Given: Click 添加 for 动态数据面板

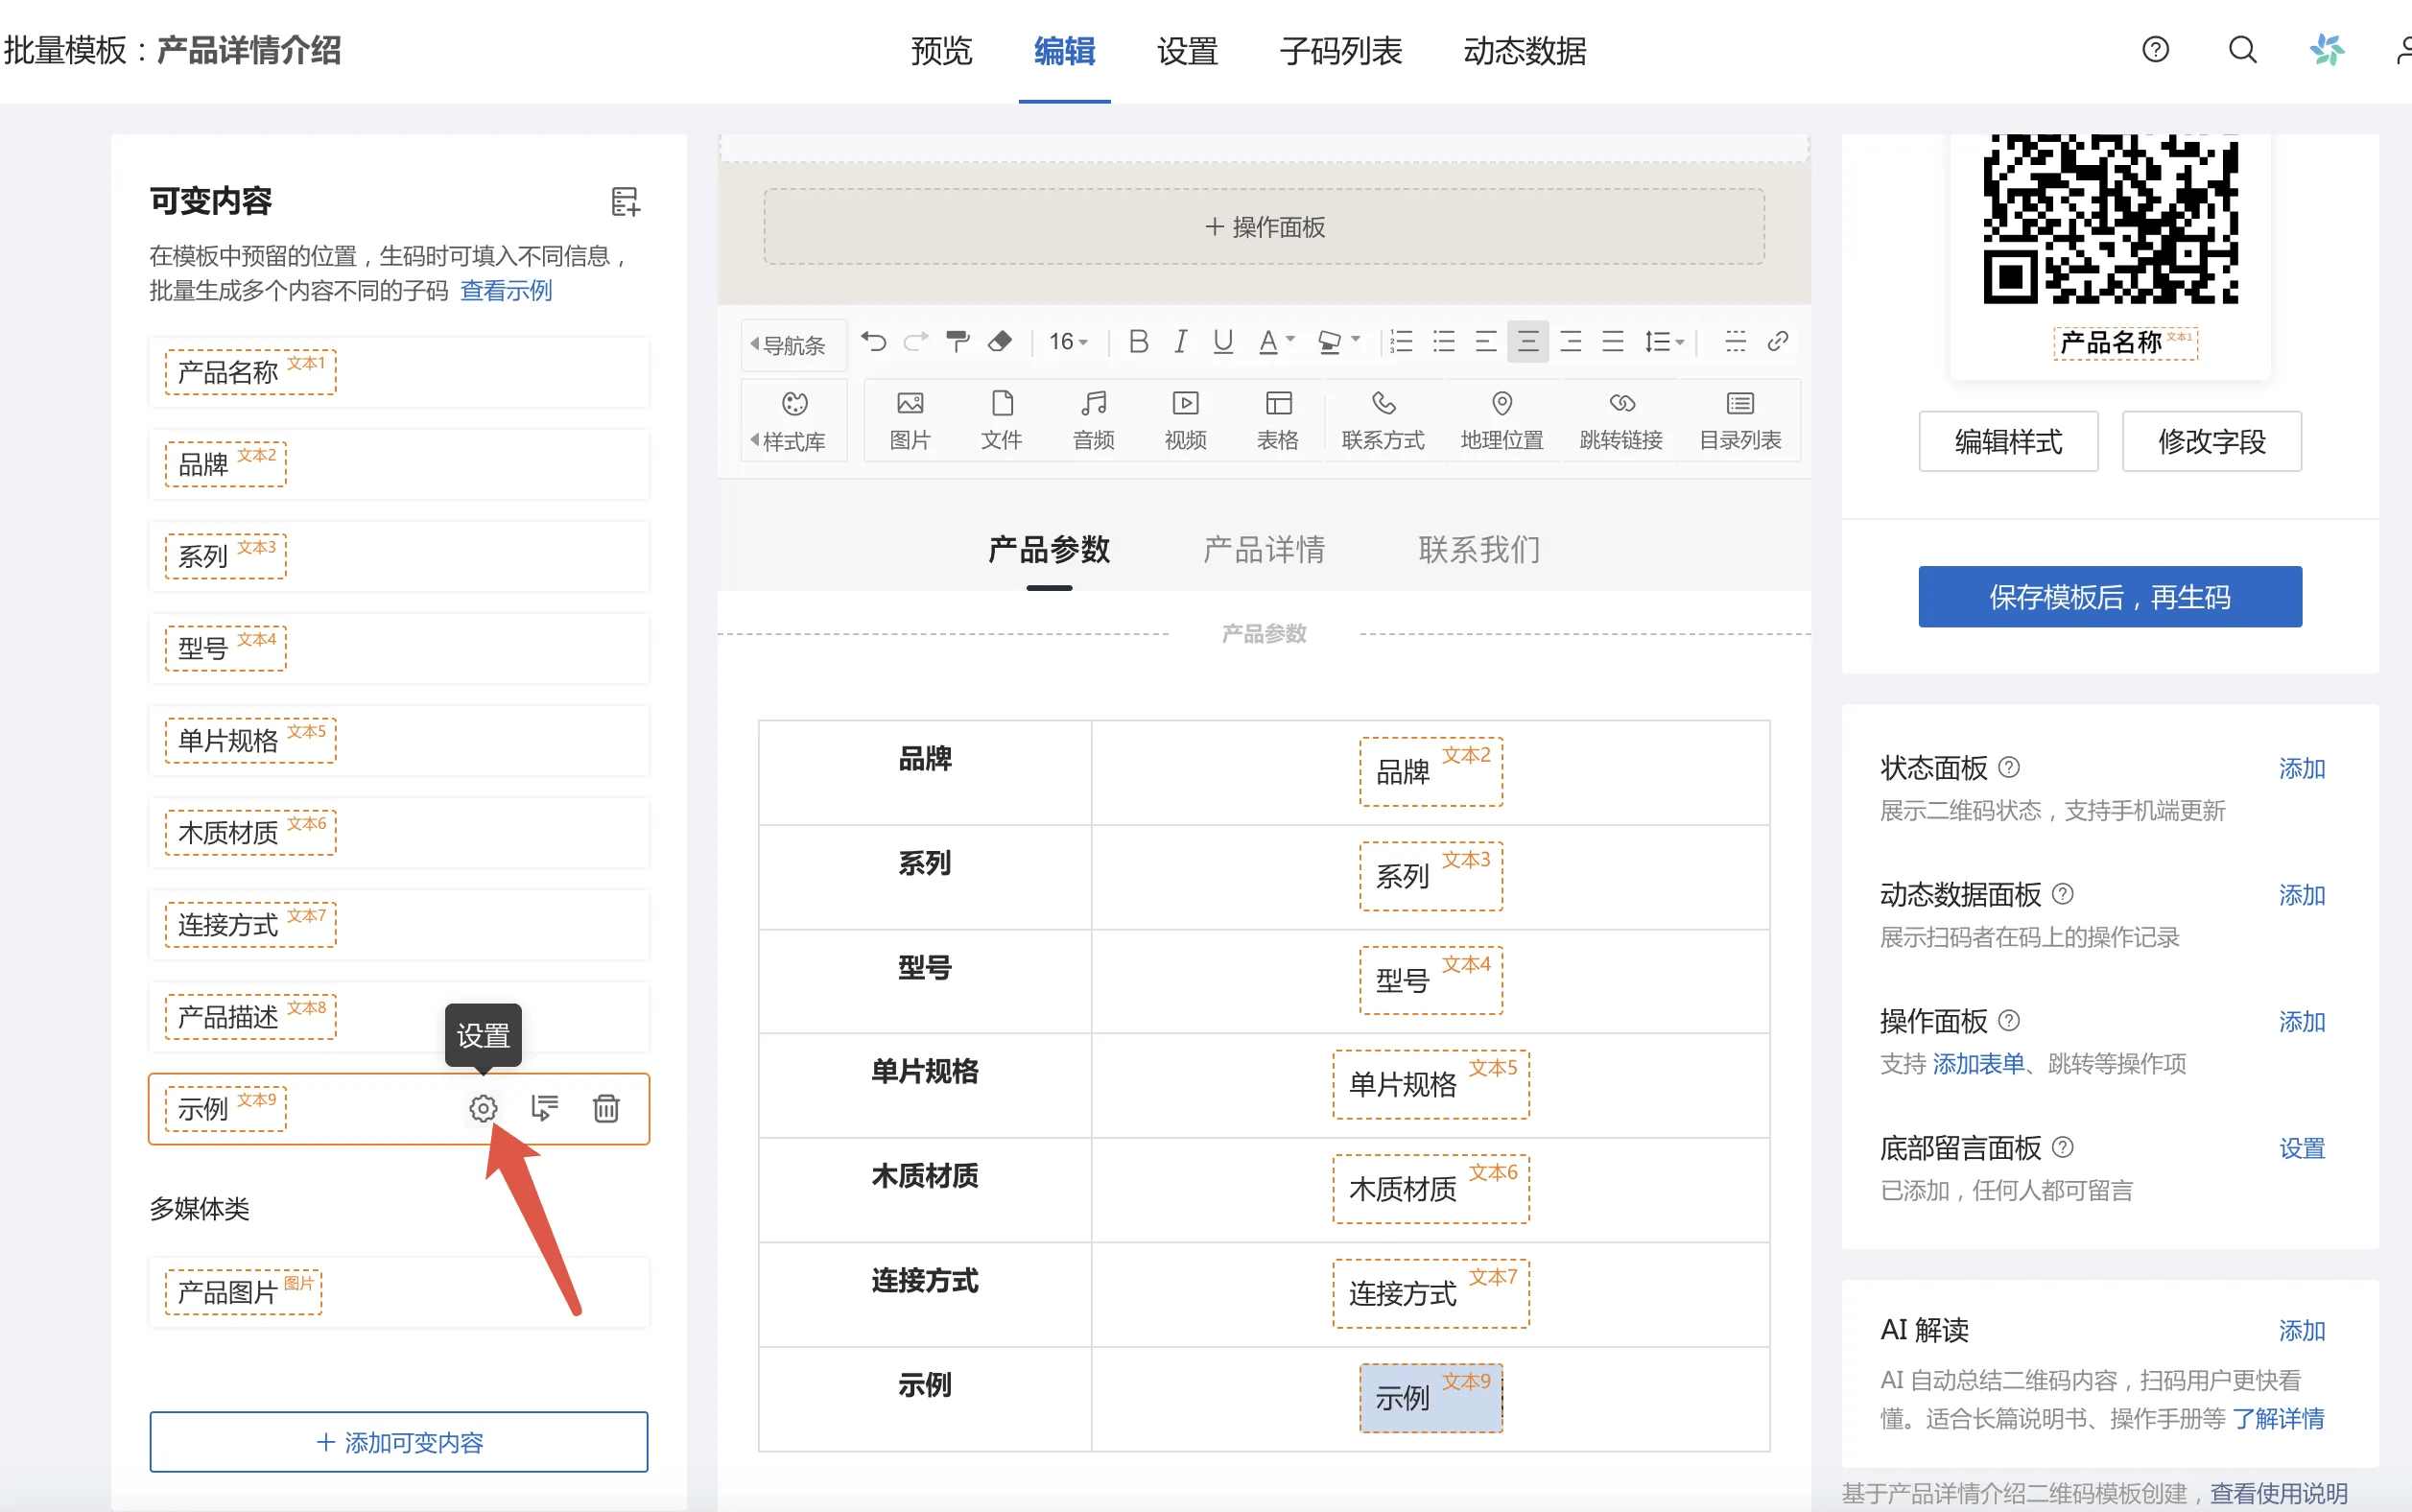Looking at the screenshot, I should pos(2301,895).
